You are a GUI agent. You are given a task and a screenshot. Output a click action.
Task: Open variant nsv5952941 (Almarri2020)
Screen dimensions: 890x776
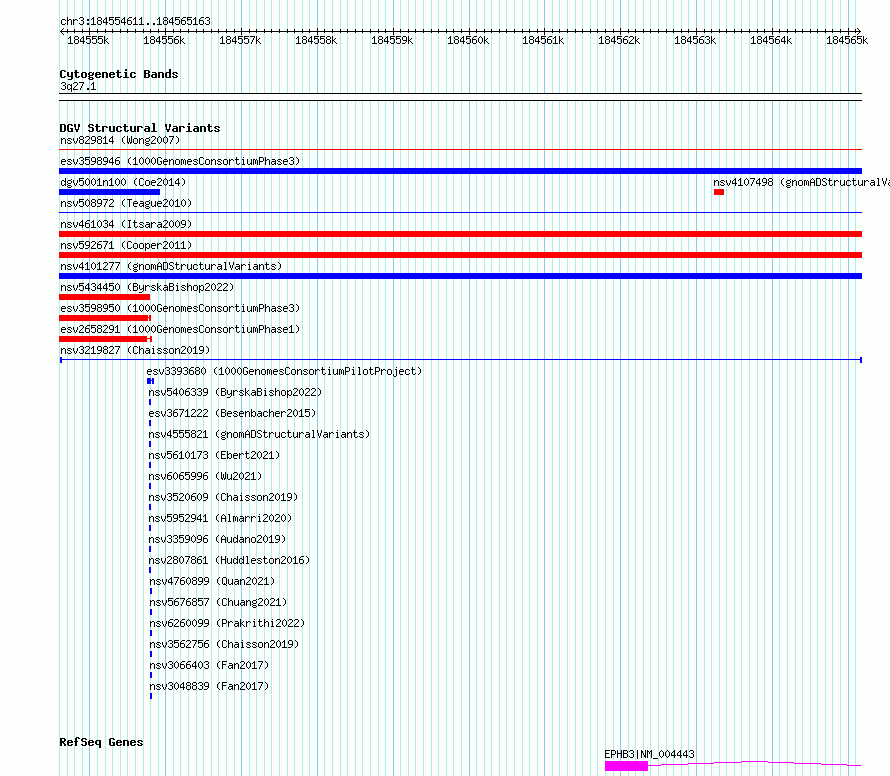point(220,518)
